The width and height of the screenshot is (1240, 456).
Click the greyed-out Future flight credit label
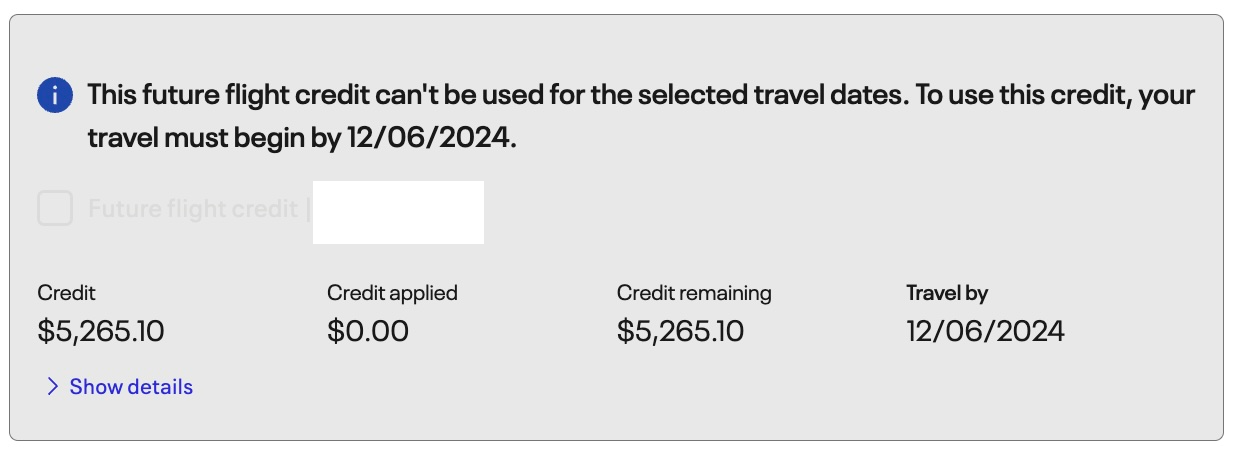pyautogui.click(x=192, y=209)
